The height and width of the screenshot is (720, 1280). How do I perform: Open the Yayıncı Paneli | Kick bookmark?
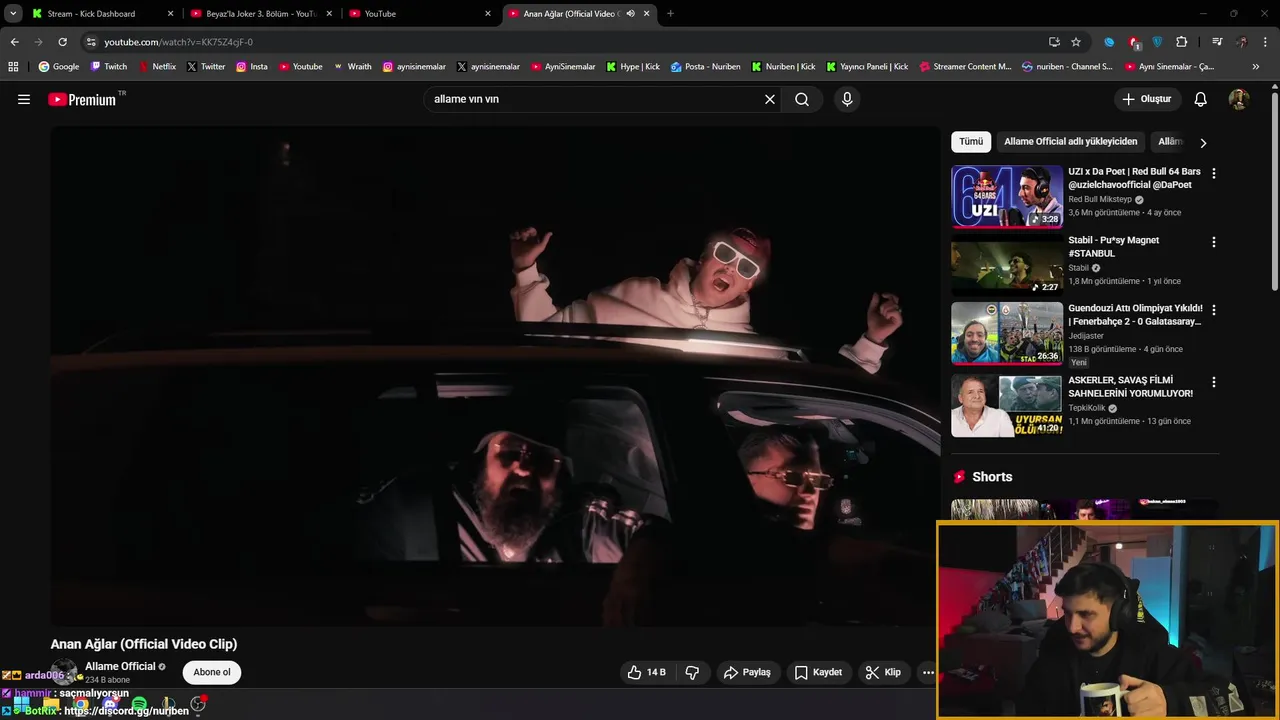[866, 67]
